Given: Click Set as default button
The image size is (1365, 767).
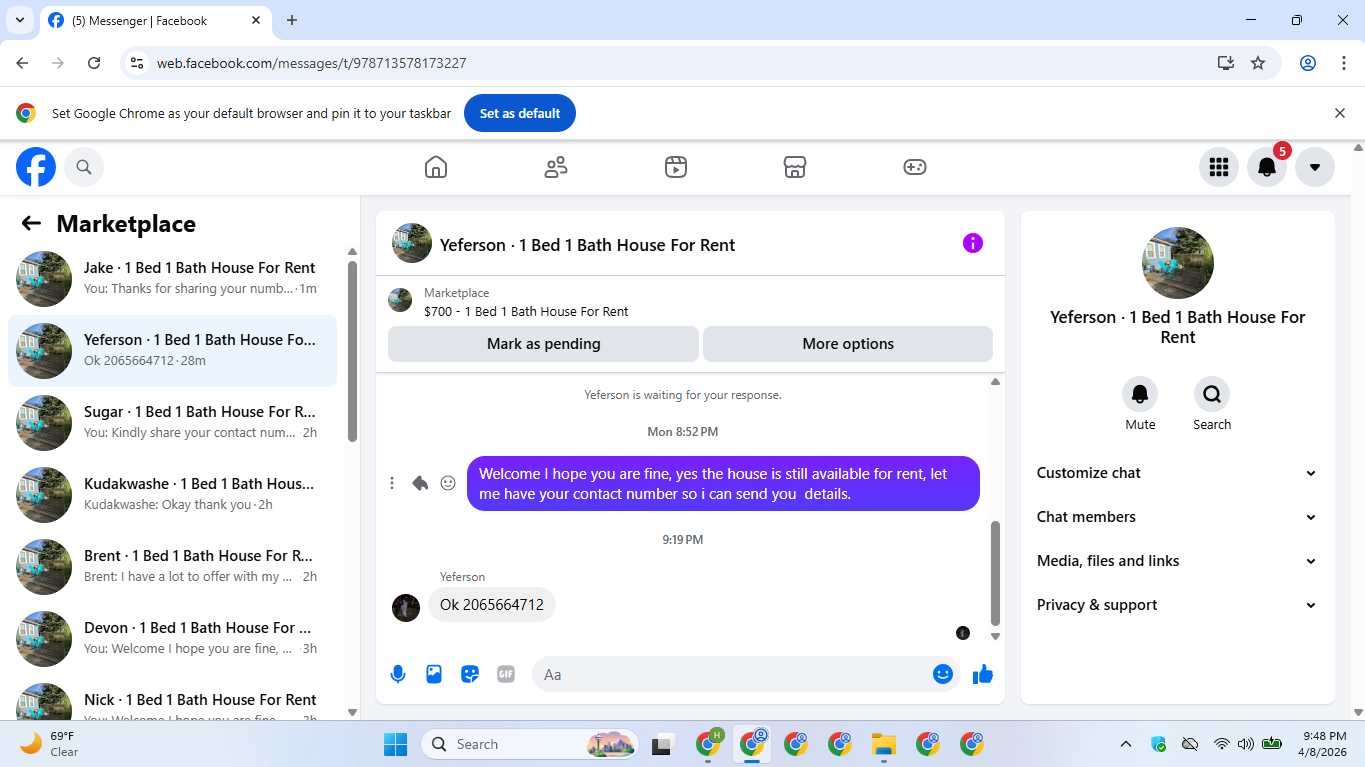Looking at the screenshot, I should tap(519, 113).
